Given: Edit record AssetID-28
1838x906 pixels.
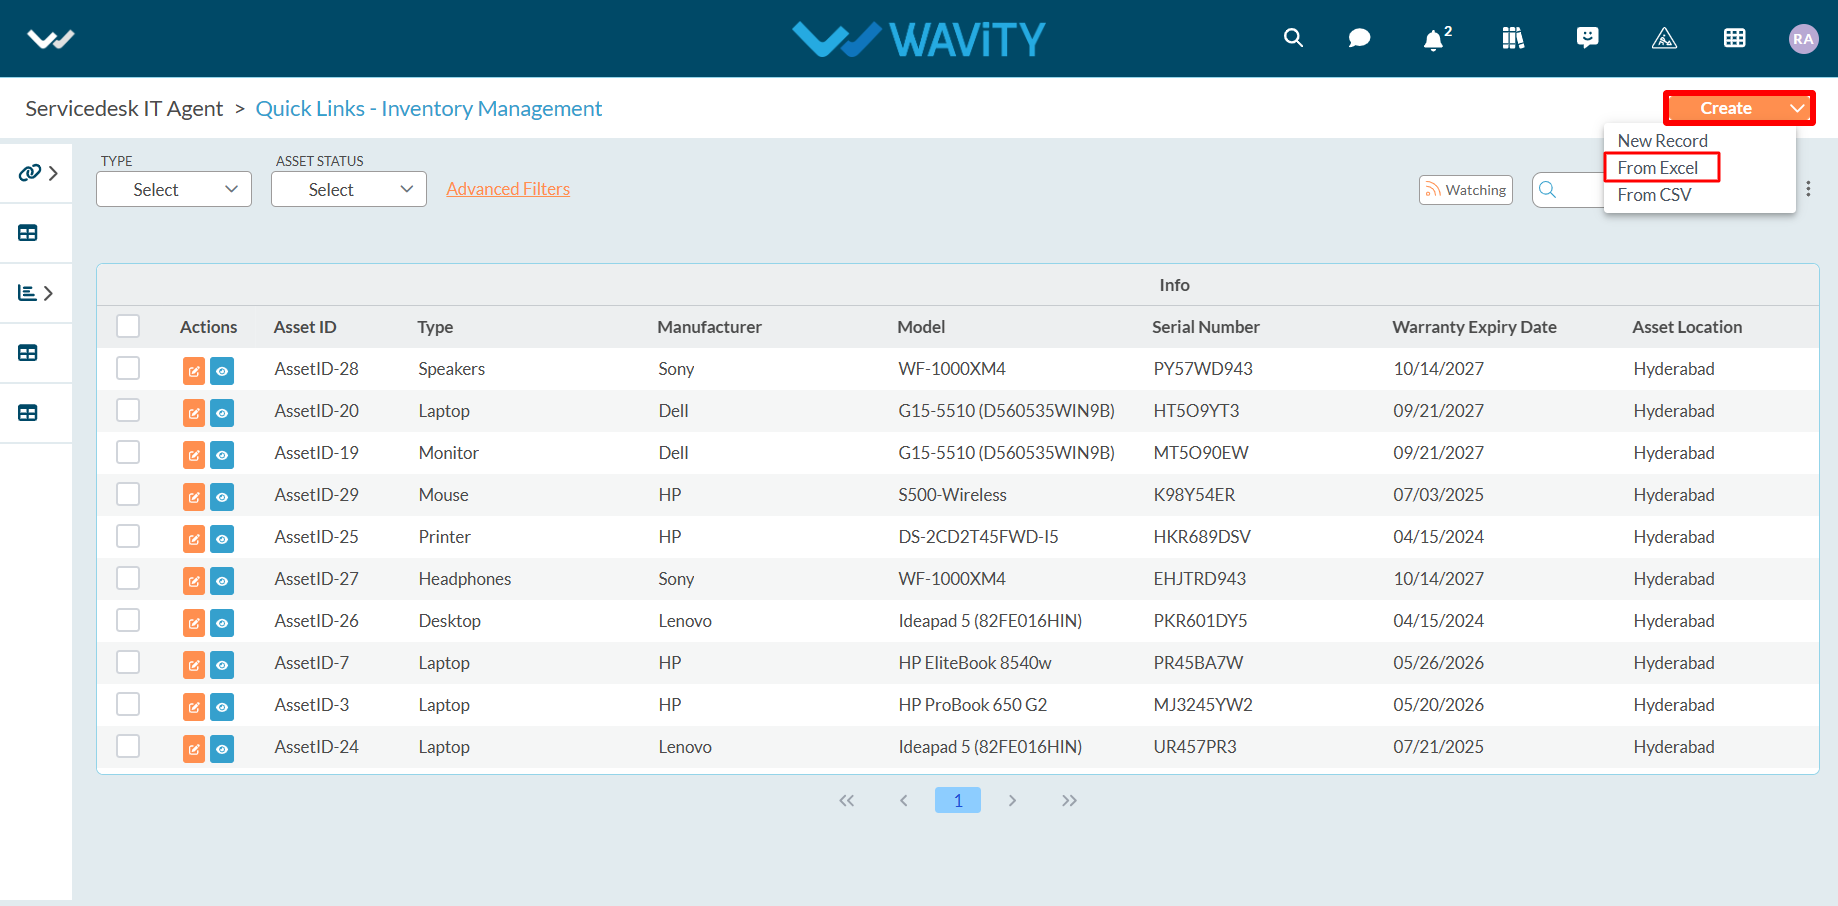Looking at the screenshot, I should 194,371.
